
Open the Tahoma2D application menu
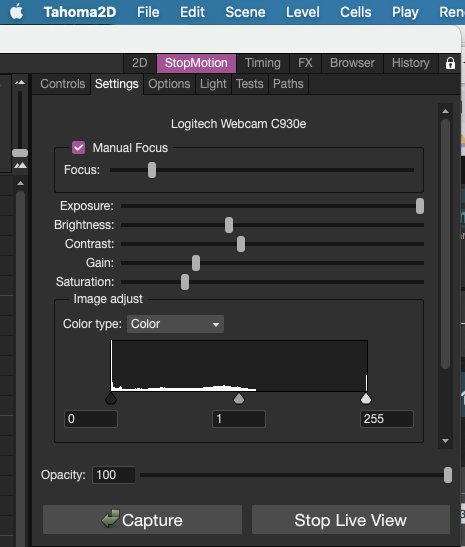tap(80, 12)
